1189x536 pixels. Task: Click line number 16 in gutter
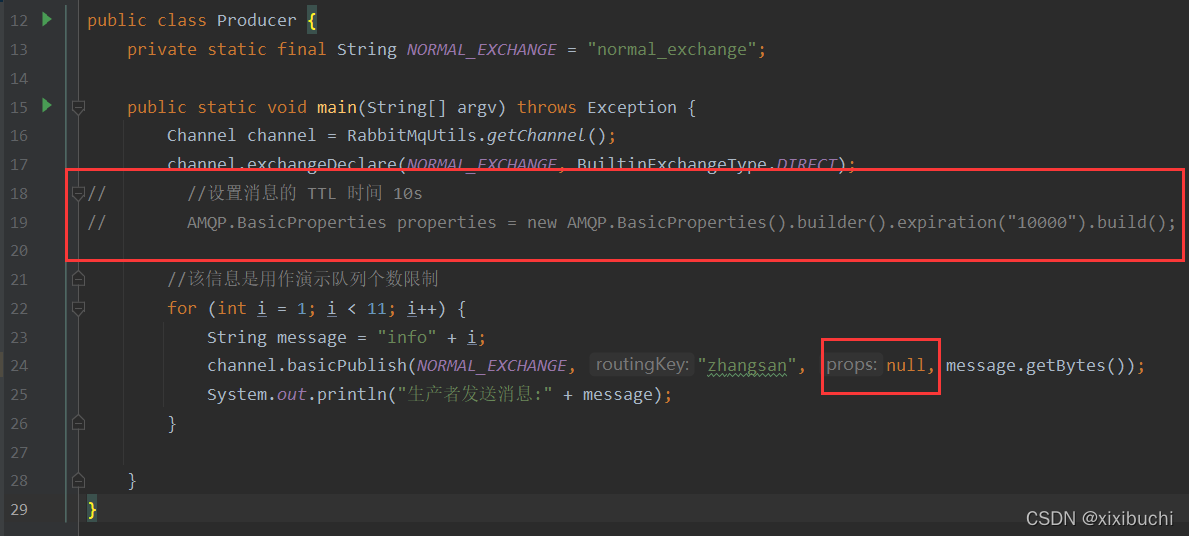[19, 136]
